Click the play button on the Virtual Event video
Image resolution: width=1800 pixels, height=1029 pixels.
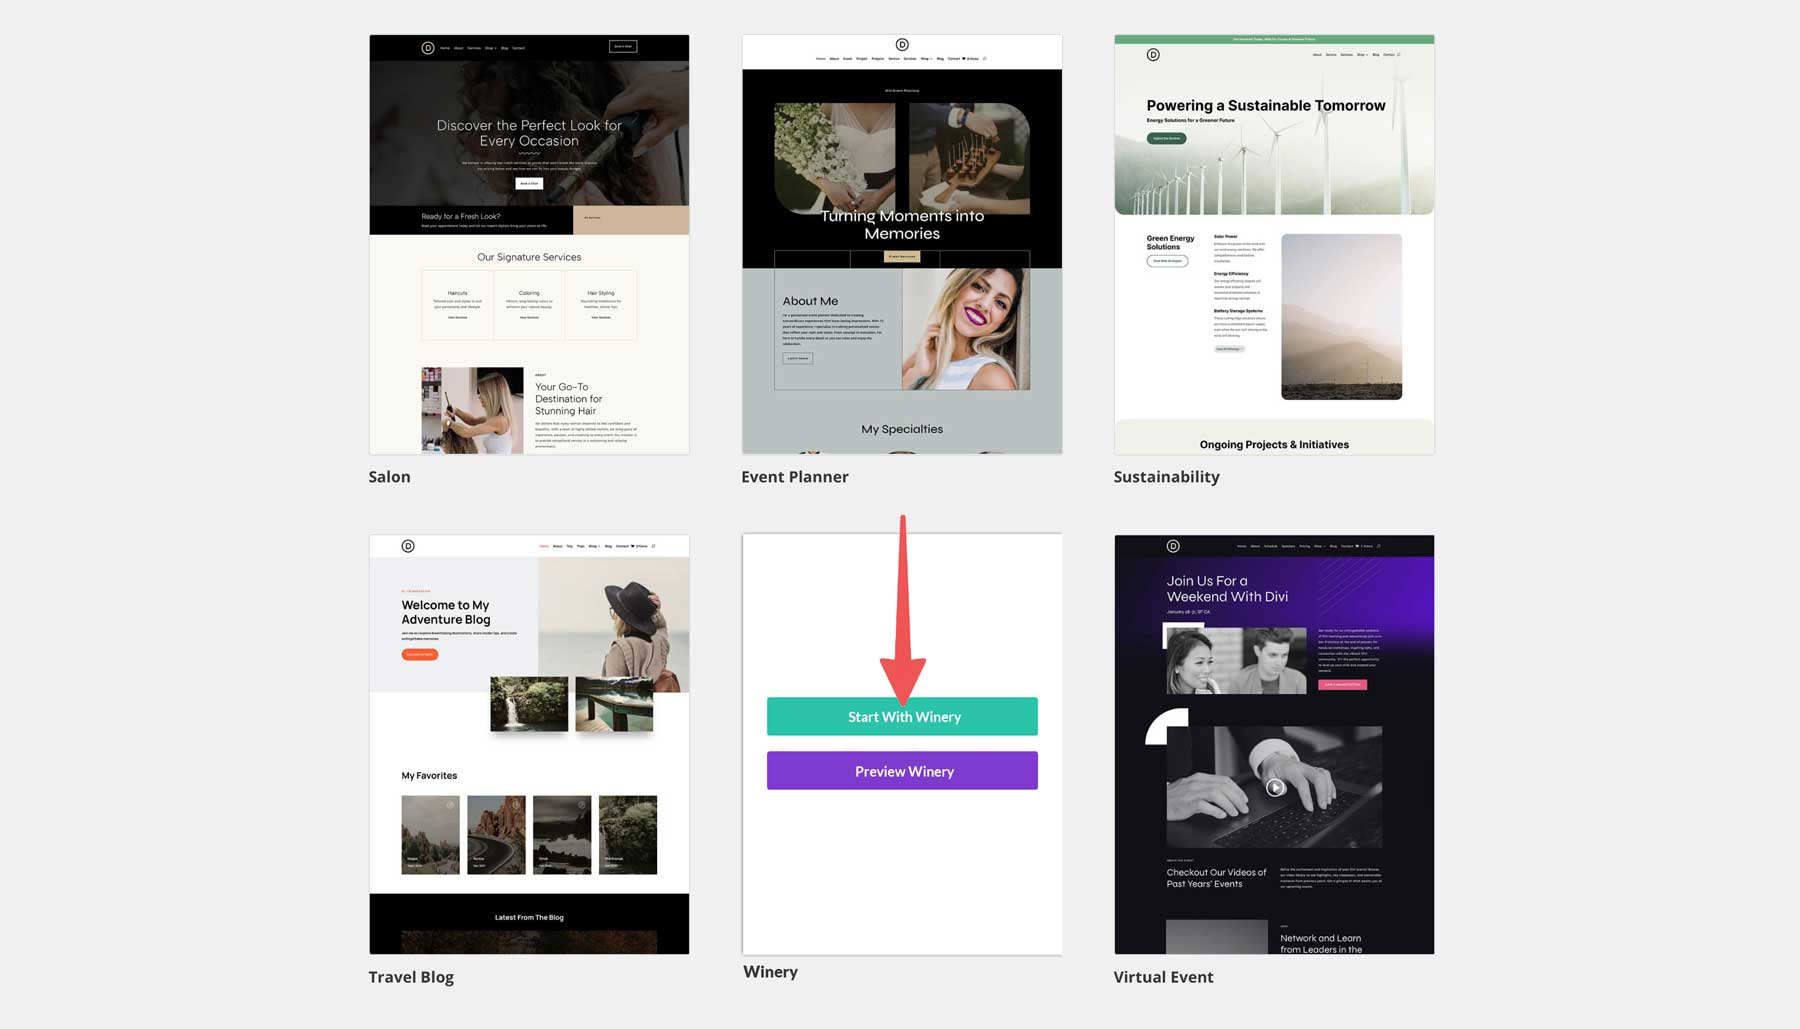pyautogui.click(x=1274, y=789)
